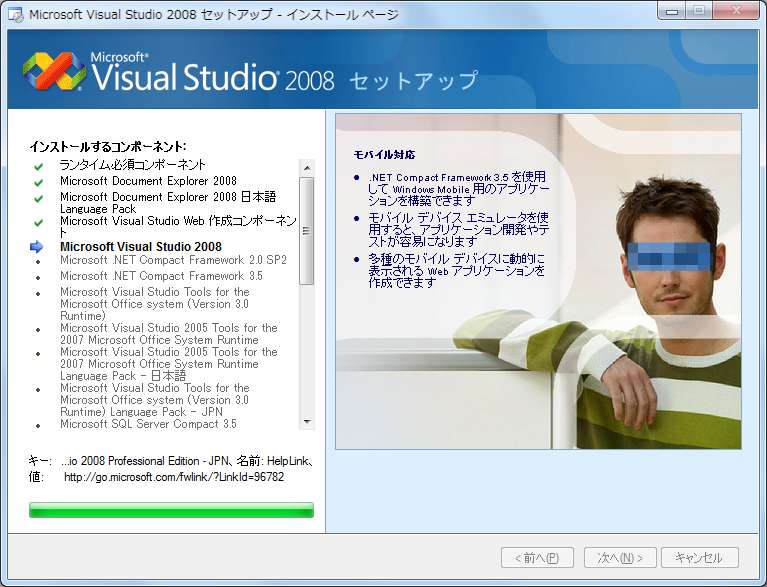Select 2007 Office System Runtime Language Pack - 日本語

point(169,364)
